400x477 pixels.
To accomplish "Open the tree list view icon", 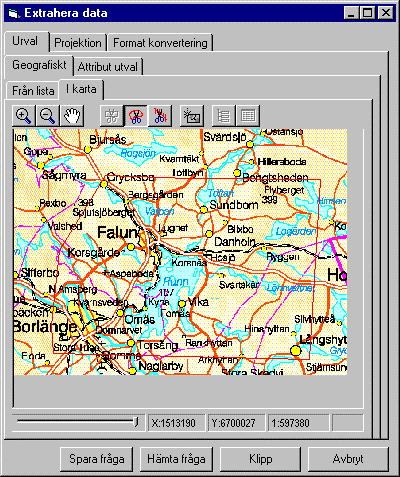I will pyautogui.click(x=223, y=116).
